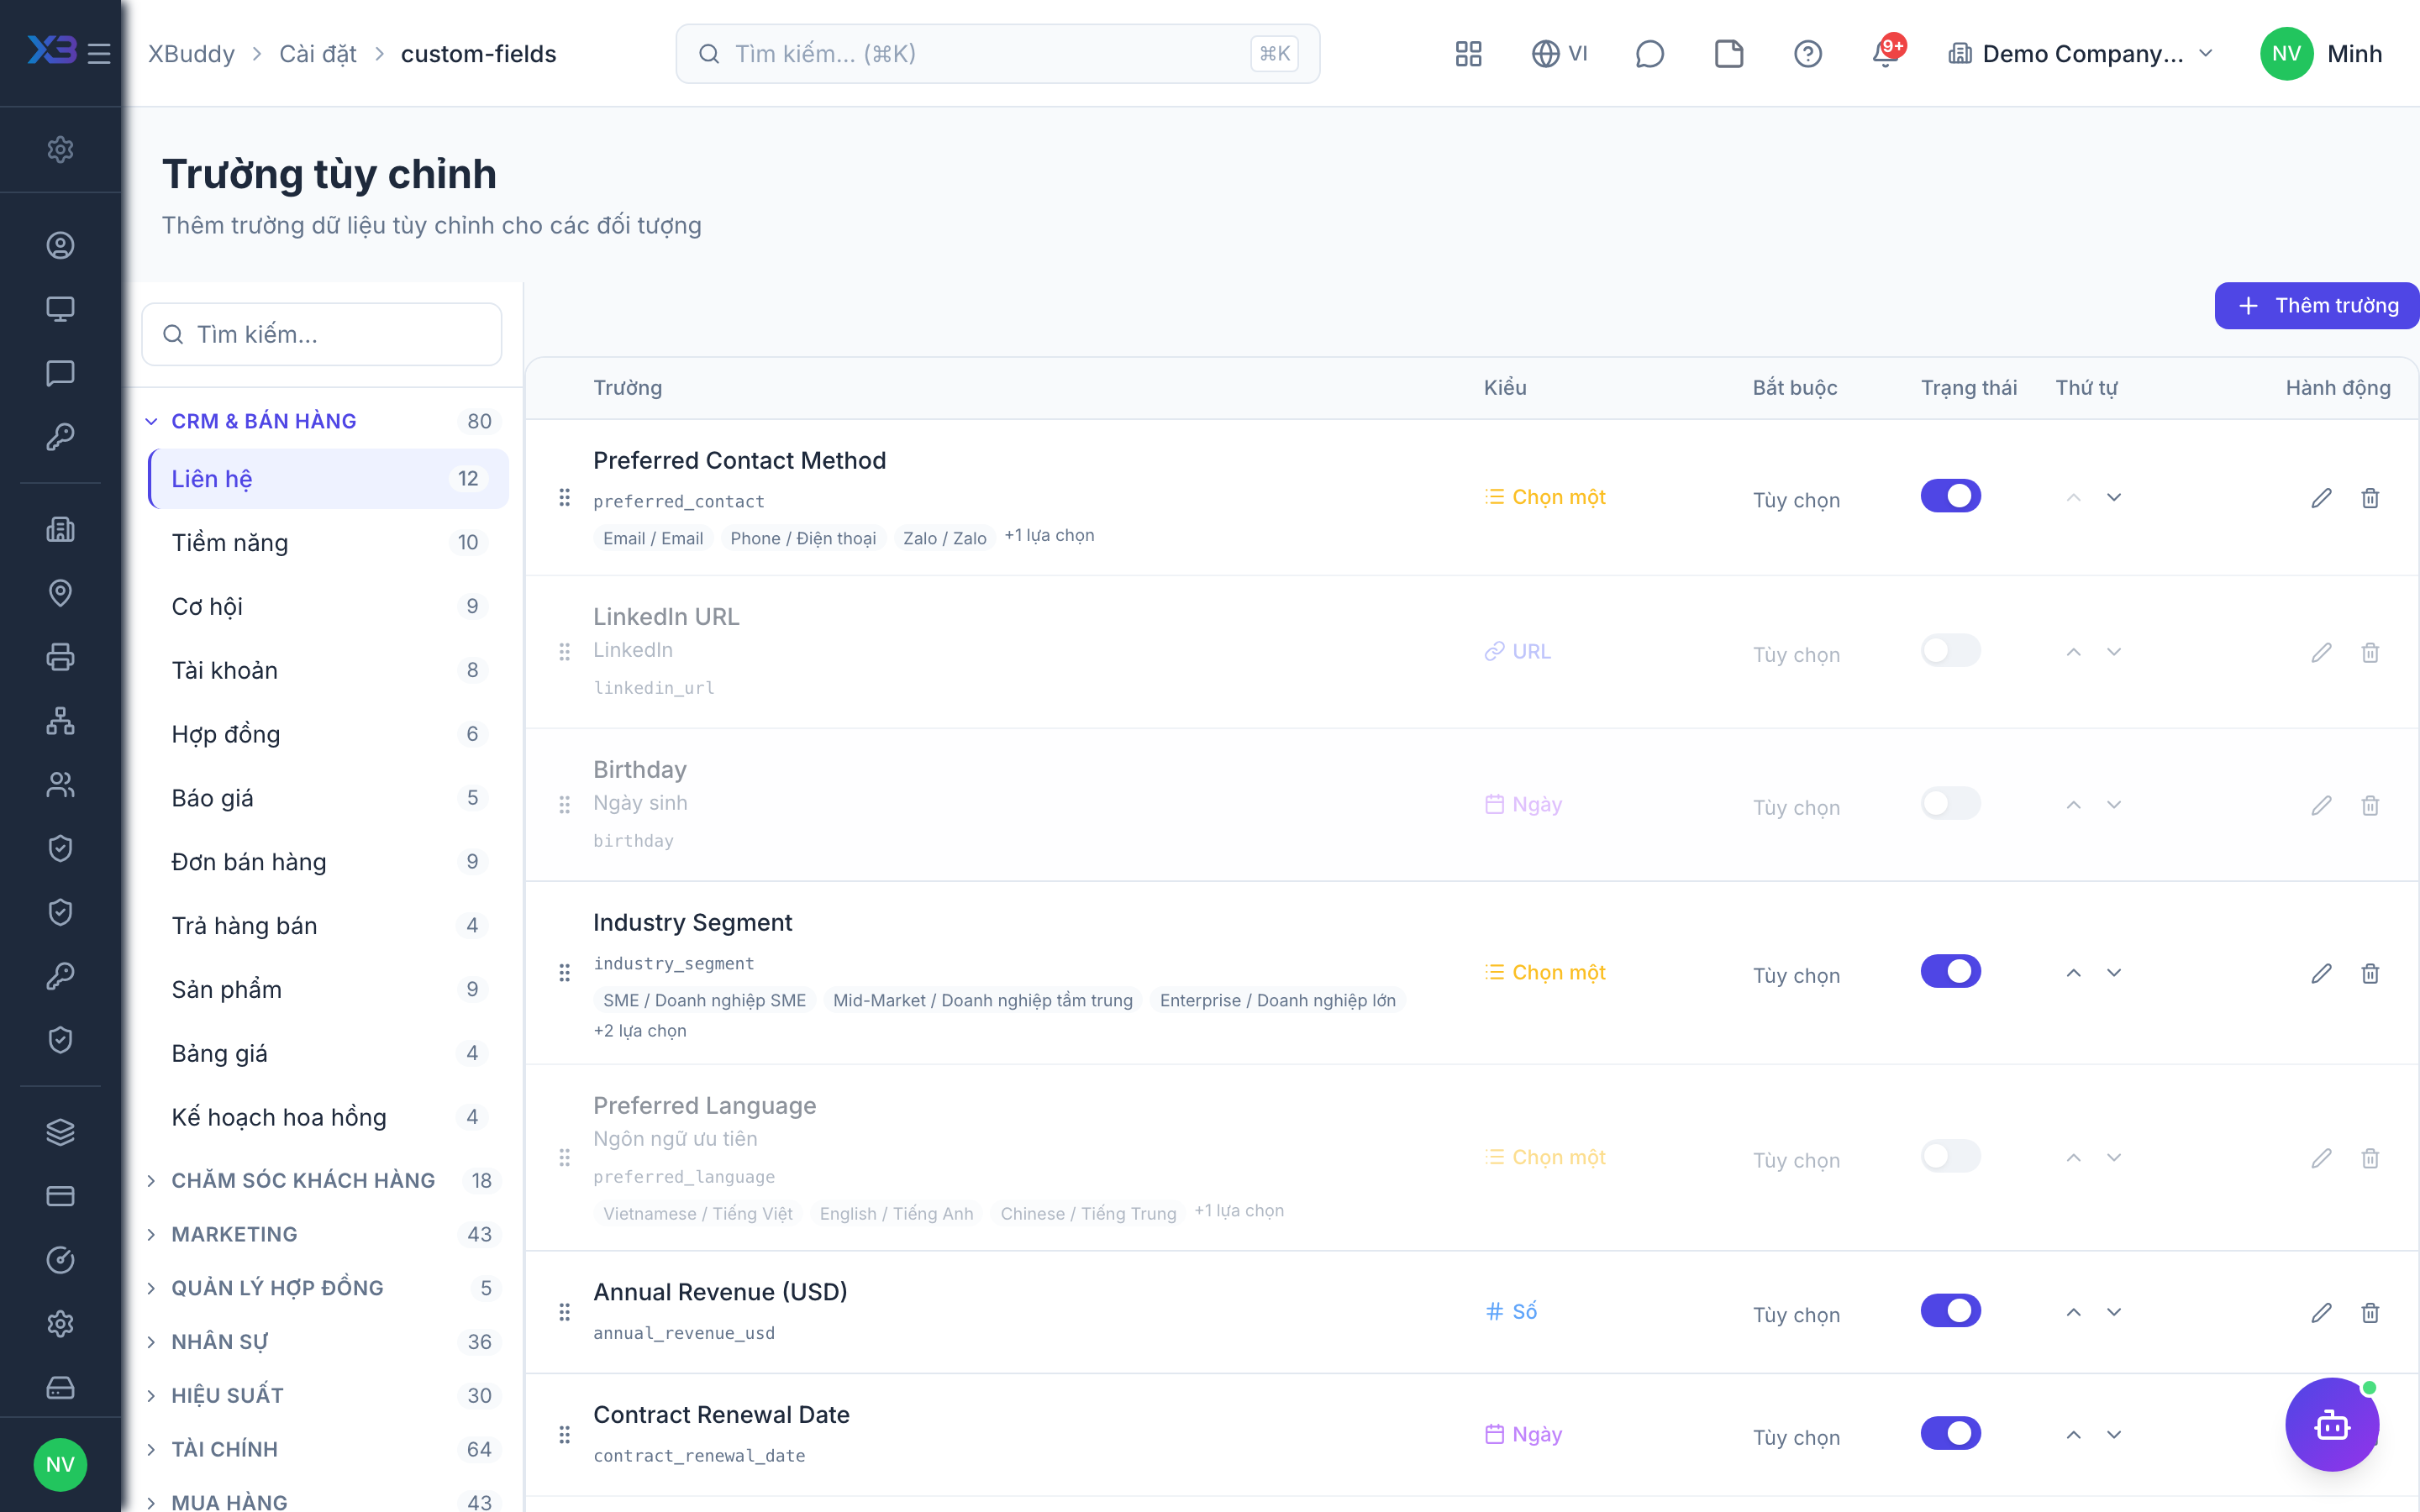
Task: Collapse the CRM & BÁN HÀNG group
Action: click(x=322, y=421)
